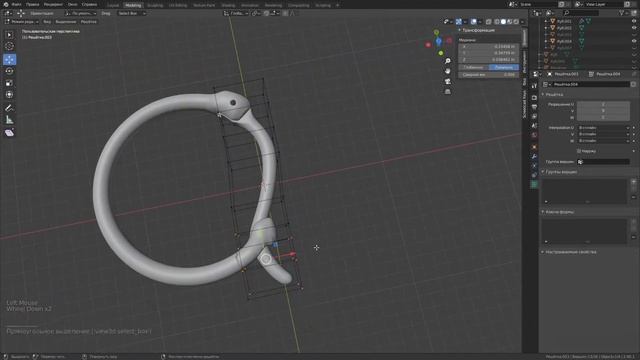The height and width of the screenshot is (360, 640).
Task: Switch to the Layout workspace tab
Action: tap(113, 5)
